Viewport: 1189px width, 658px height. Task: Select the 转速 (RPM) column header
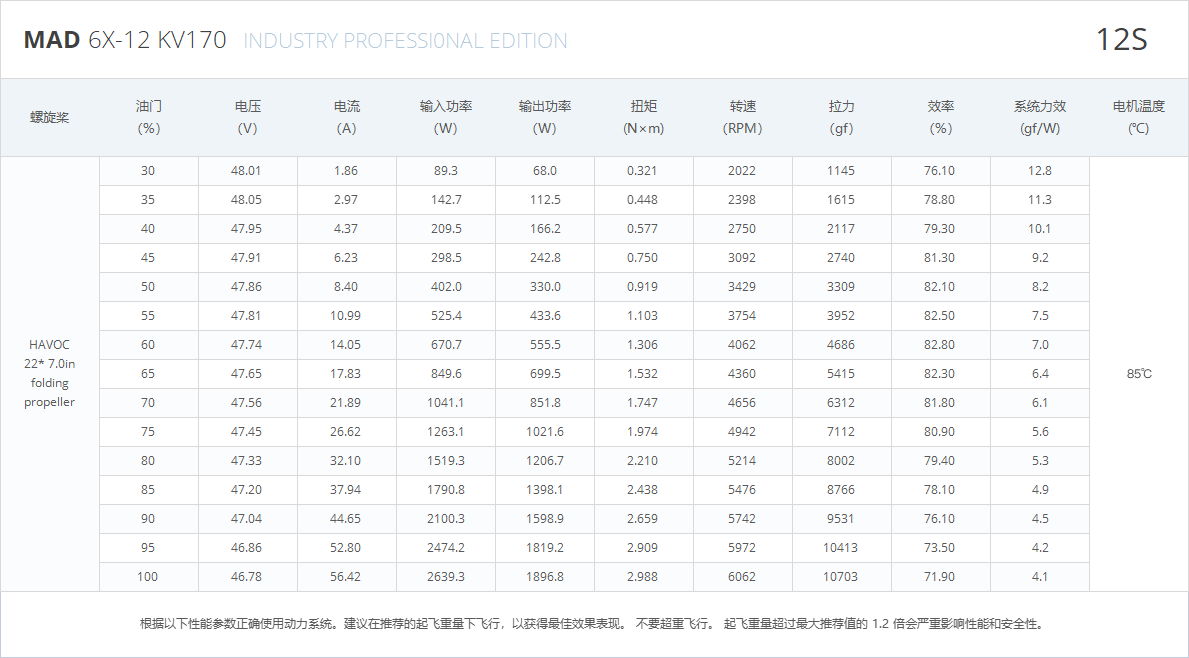(742, 118)
